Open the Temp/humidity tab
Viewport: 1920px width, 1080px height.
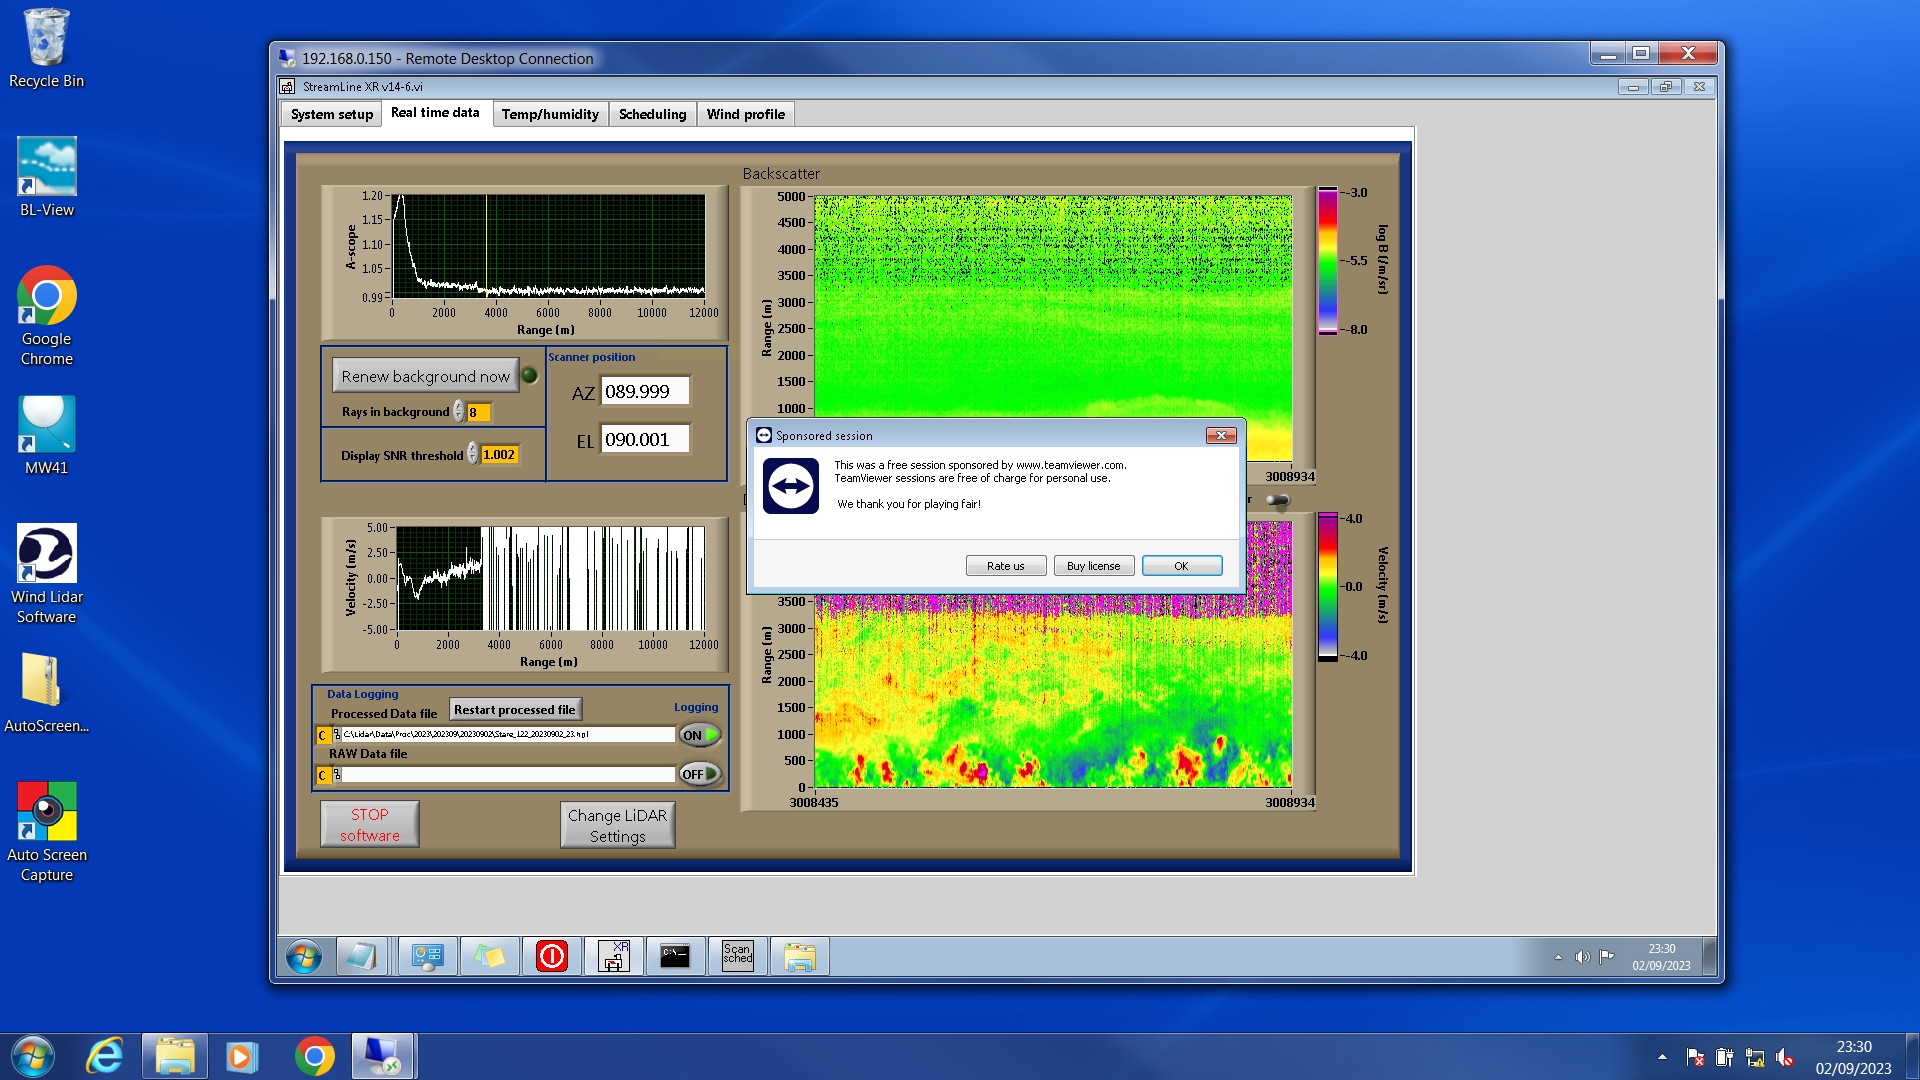click(550, 114)
